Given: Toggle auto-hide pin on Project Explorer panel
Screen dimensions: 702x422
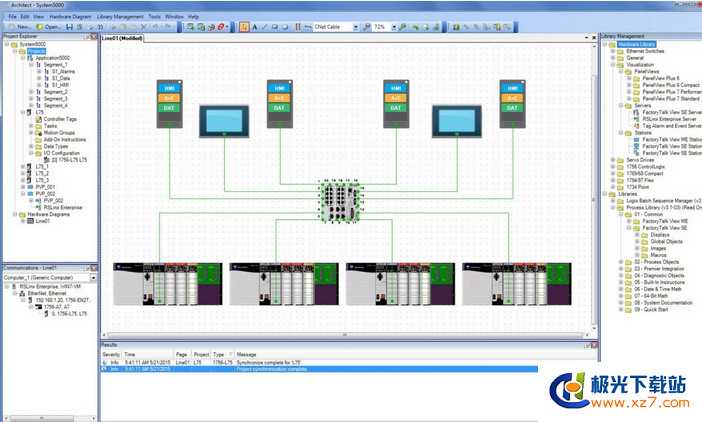Looking at the screenshot, I should [87, 37].
